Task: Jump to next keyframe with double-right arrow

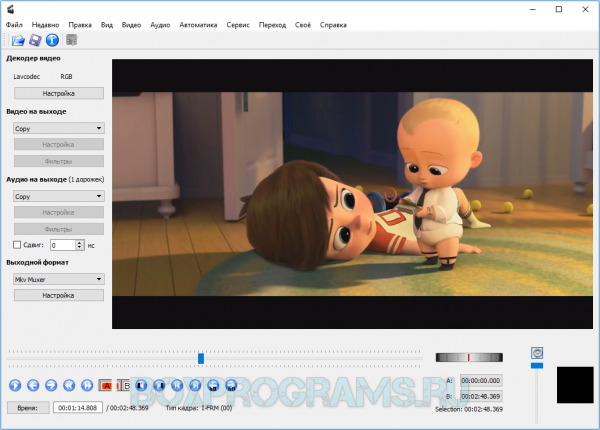Action: 87,385
